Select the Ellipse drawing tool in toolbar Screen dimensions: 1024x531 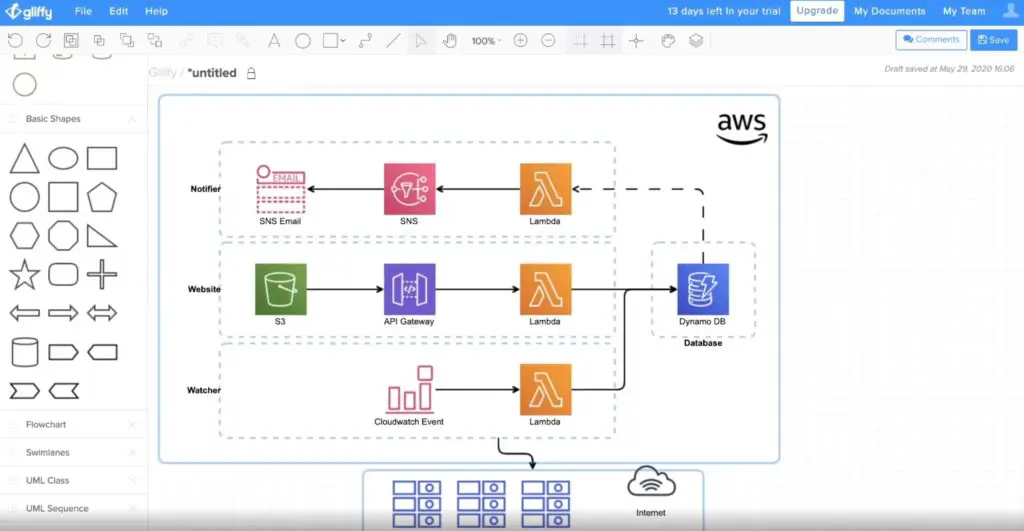coord(303,40)
